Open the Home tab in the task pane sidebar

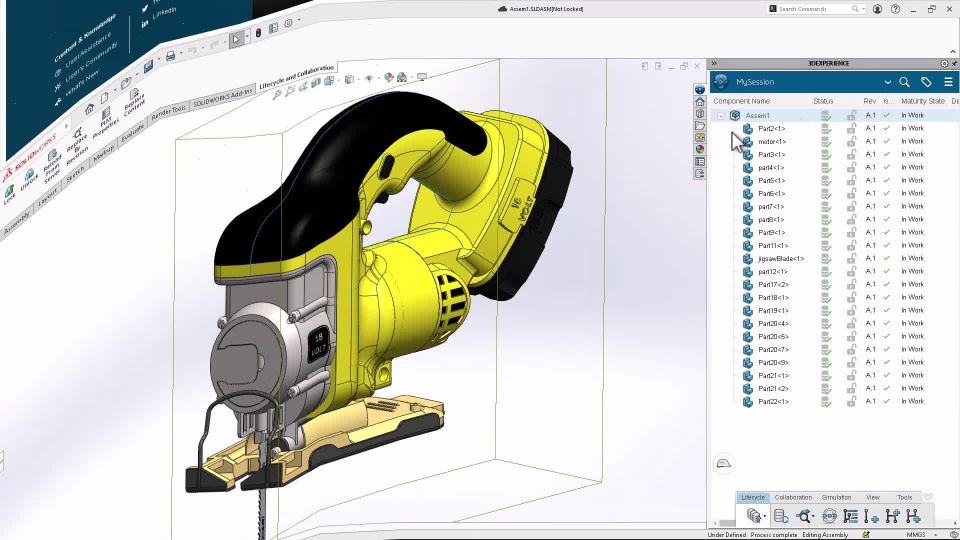click(x=700, y=102)
